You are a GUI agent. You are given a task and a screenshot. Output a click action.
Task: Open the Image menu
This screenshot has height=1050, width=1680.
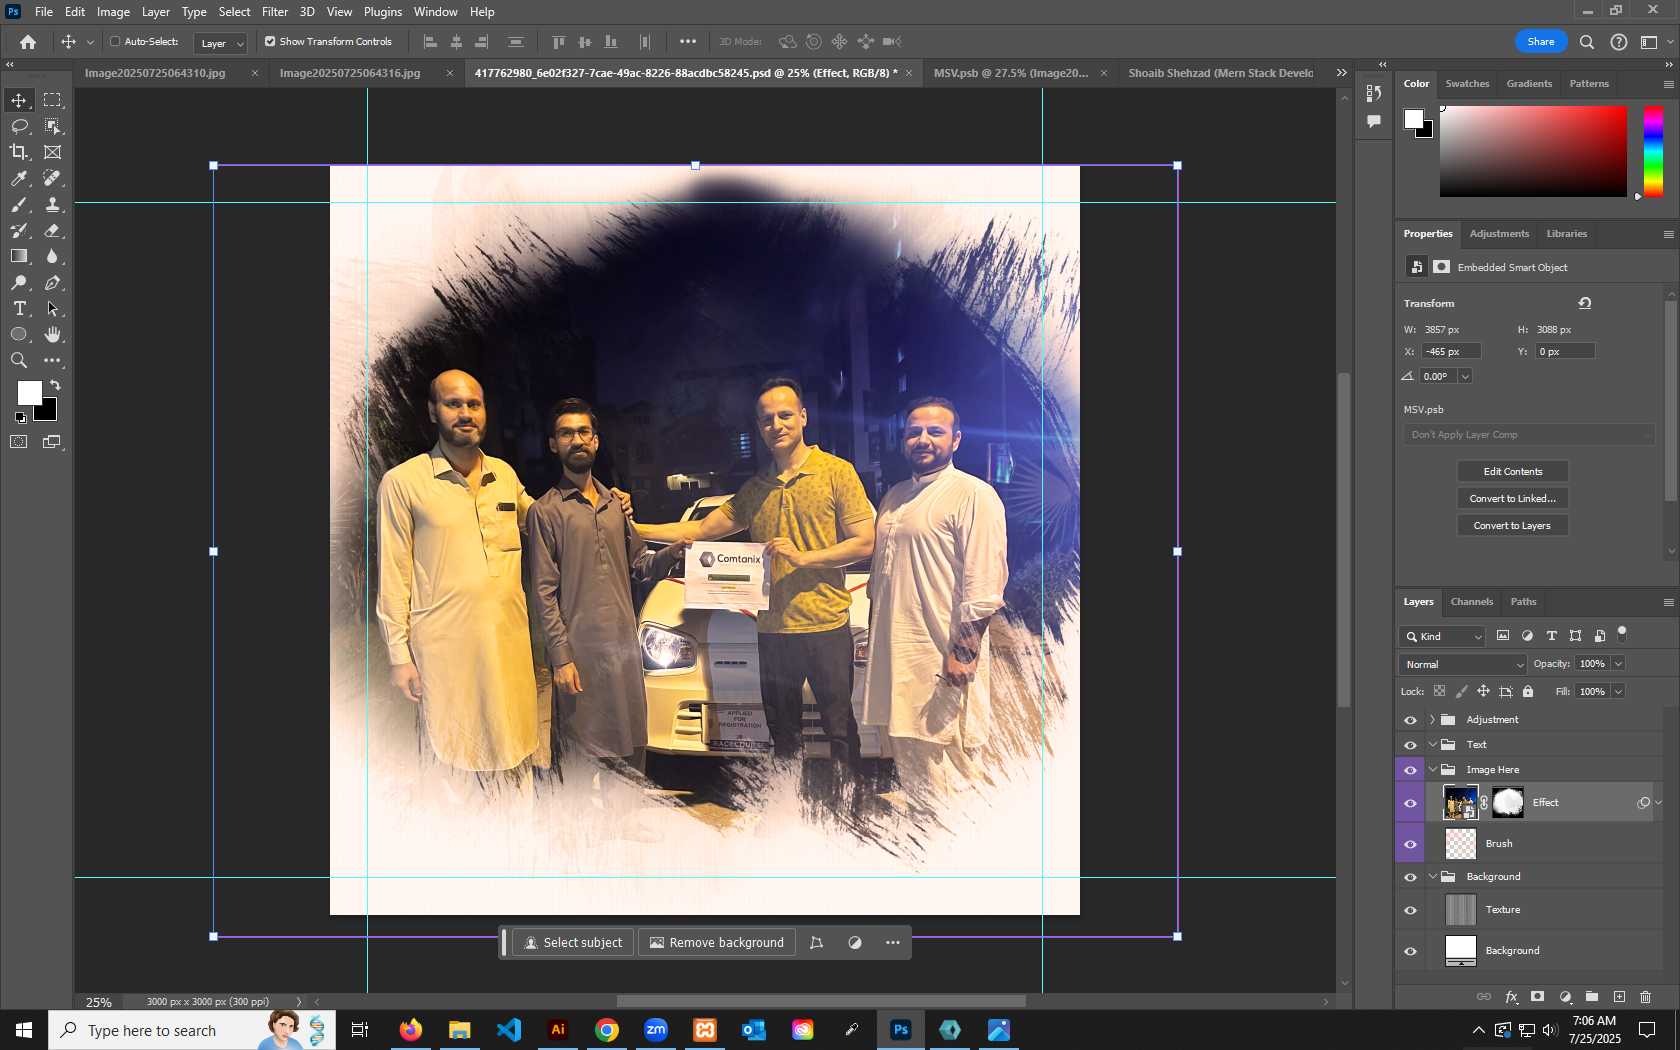click(113, 12)
